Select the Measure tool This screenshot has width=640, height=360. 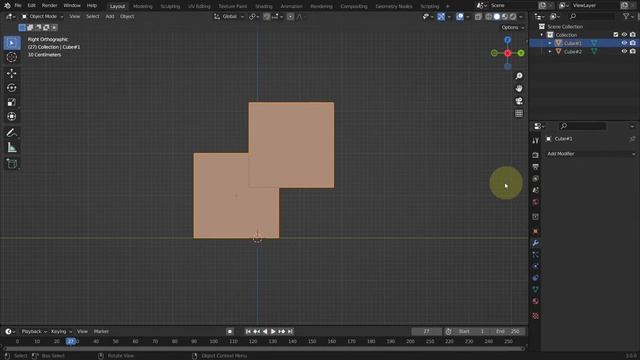click(x=12, y=147)
